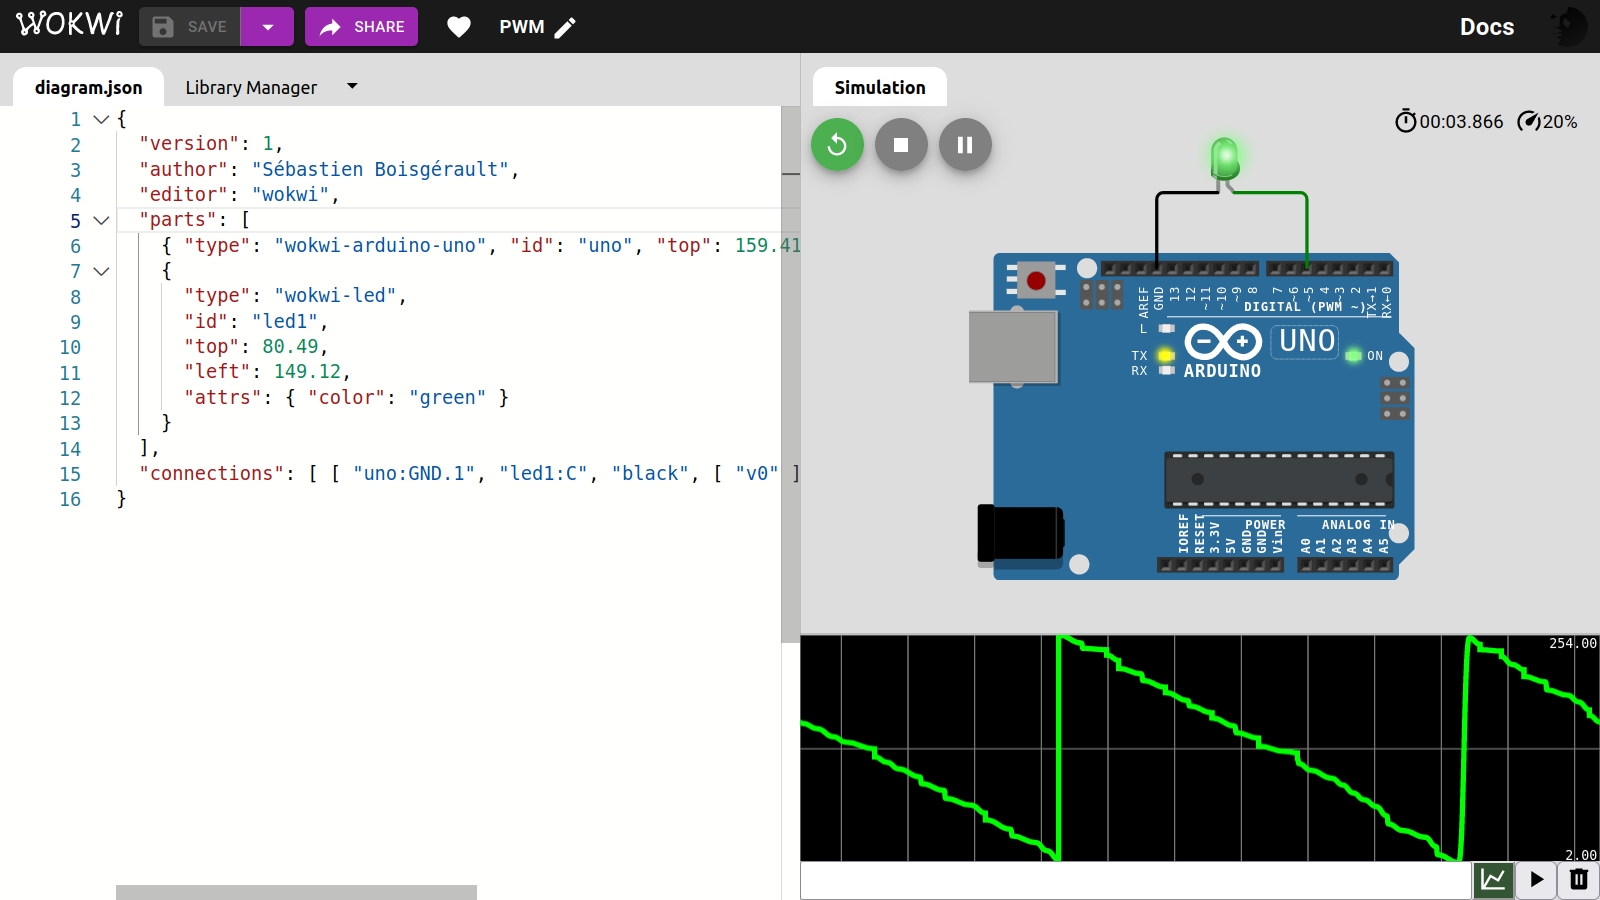
Task: Select the green LED component
Action: 1225,160
